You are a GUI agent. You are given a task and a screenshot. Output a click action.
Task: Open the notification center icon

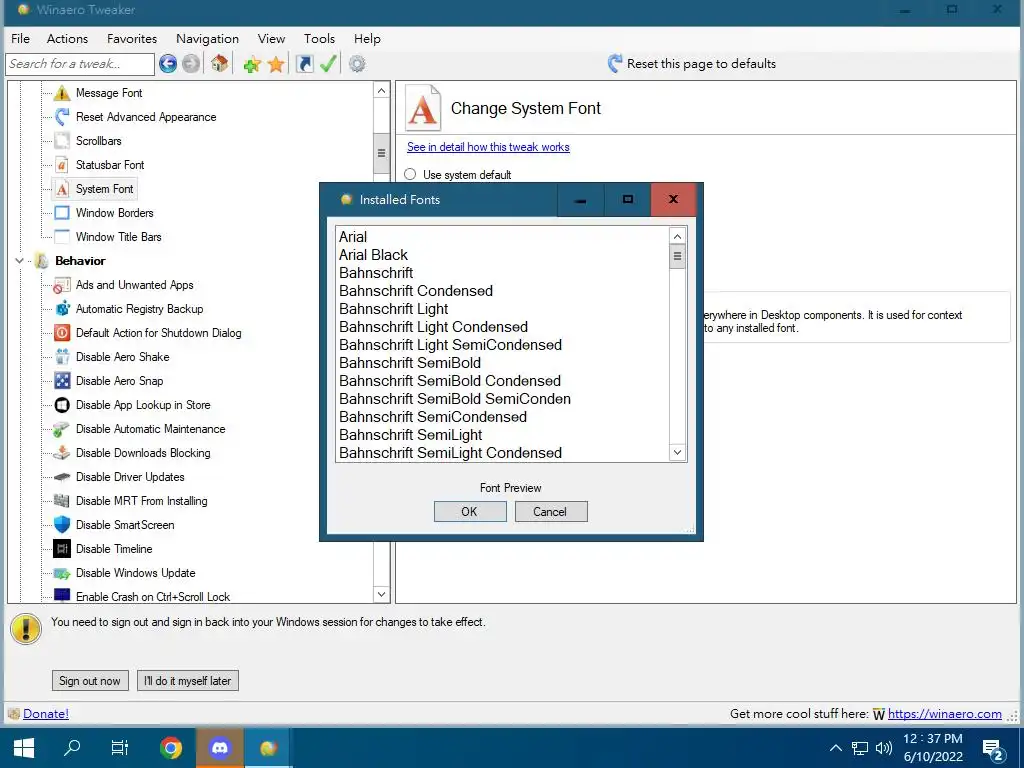993,750
